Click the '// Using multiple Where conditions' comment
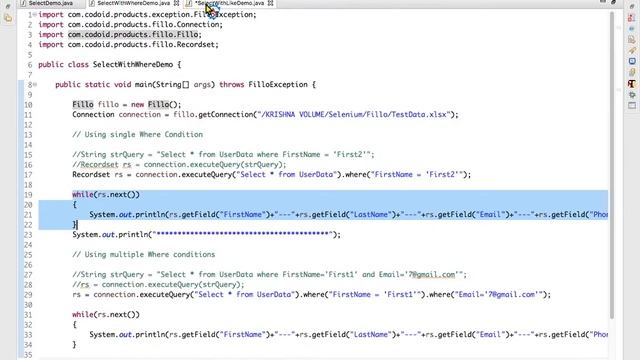This screenshot has height=360, width=640. coord(144,255)
